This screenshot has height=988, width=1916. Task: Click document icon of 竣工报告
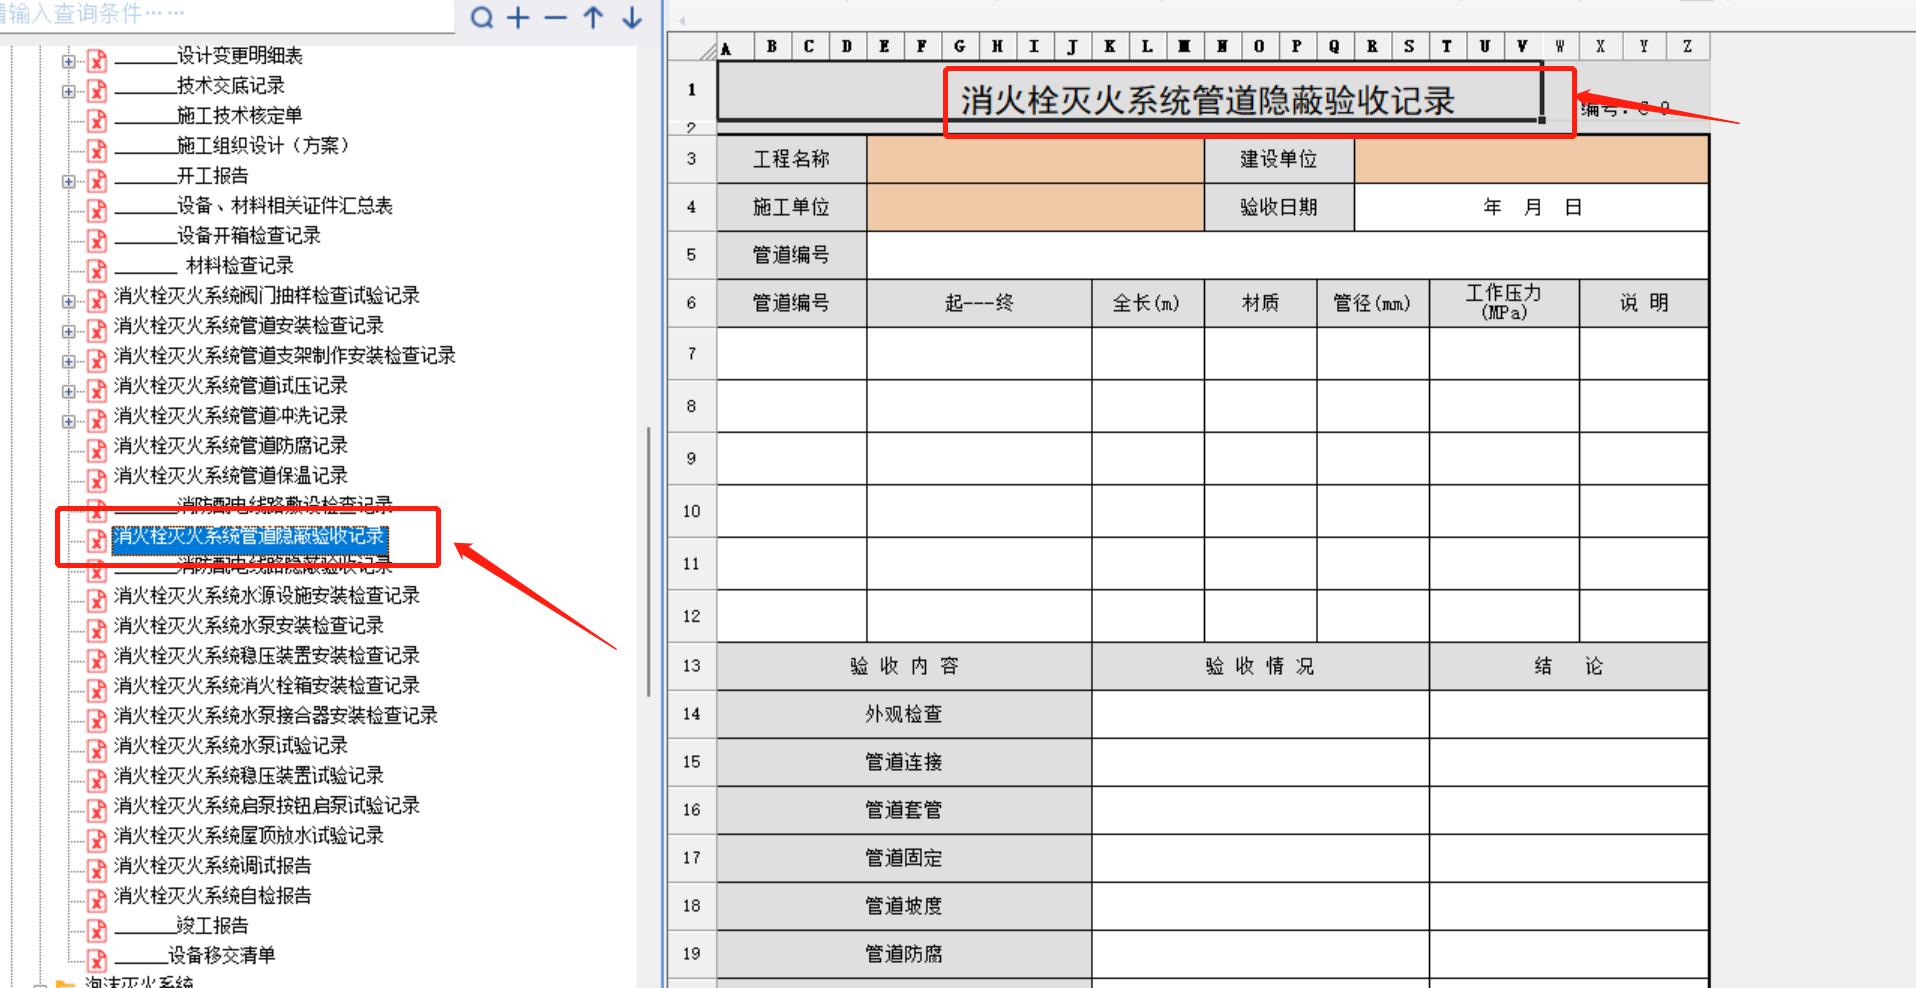tap(97, 931)
